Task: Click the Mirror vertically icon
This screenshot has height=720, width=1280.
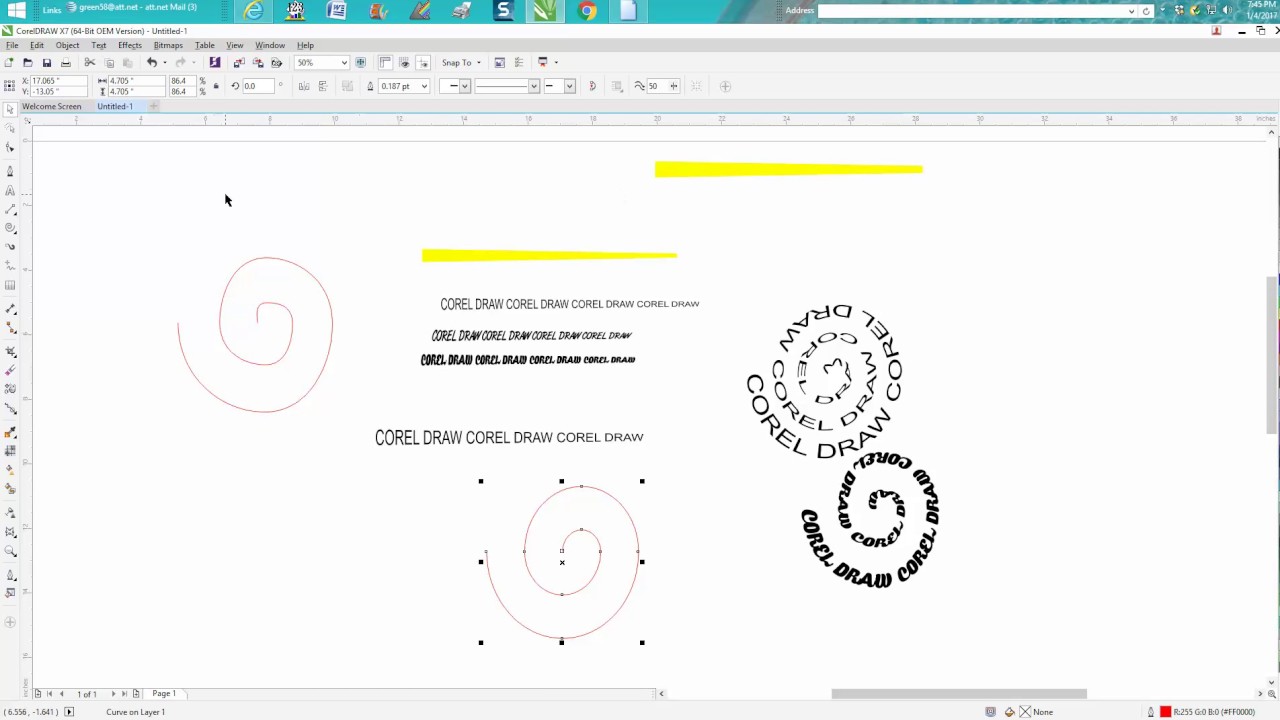Action: (x=322, y=86)
